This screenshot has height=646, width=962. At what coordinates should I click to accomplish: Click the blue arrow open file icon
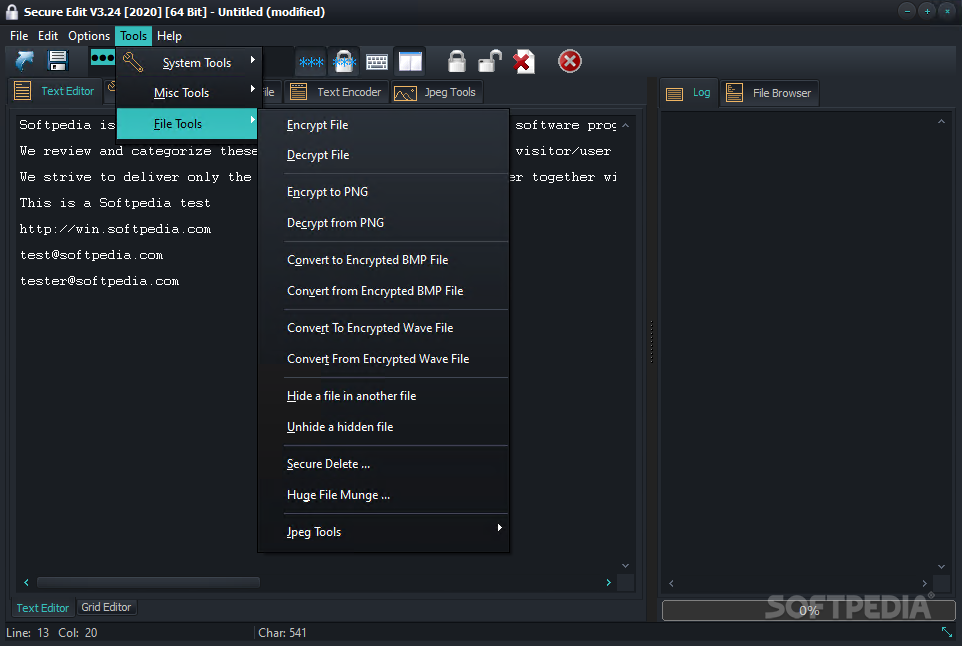25,61
